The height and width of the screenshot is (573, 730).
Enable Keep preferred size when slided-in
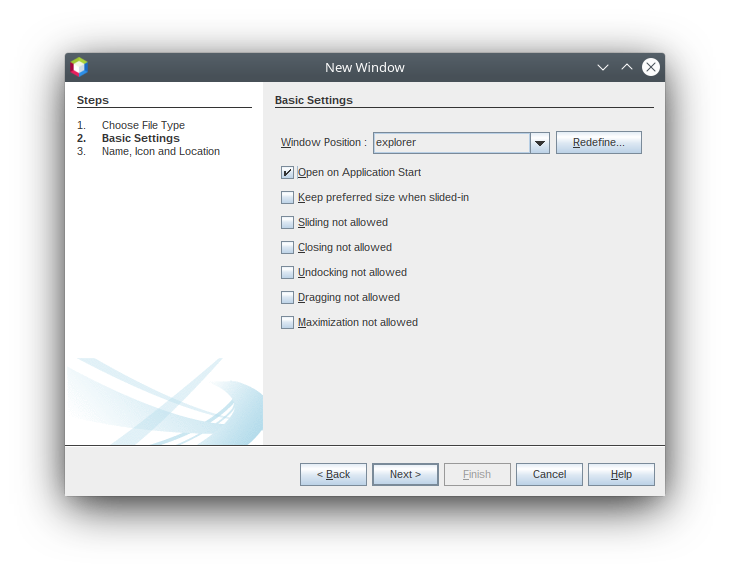coord(288,198)
